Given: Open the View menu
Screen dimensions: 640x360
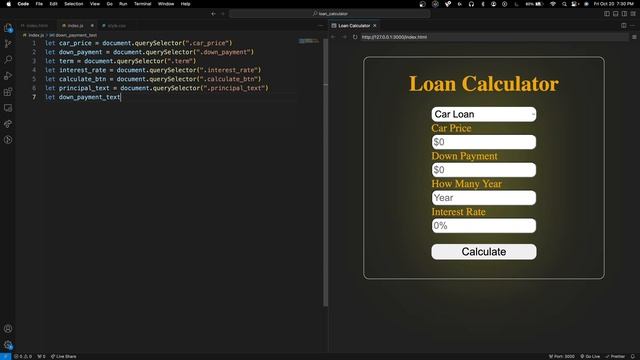Looking at the screenshot, I should pos(95,4).
